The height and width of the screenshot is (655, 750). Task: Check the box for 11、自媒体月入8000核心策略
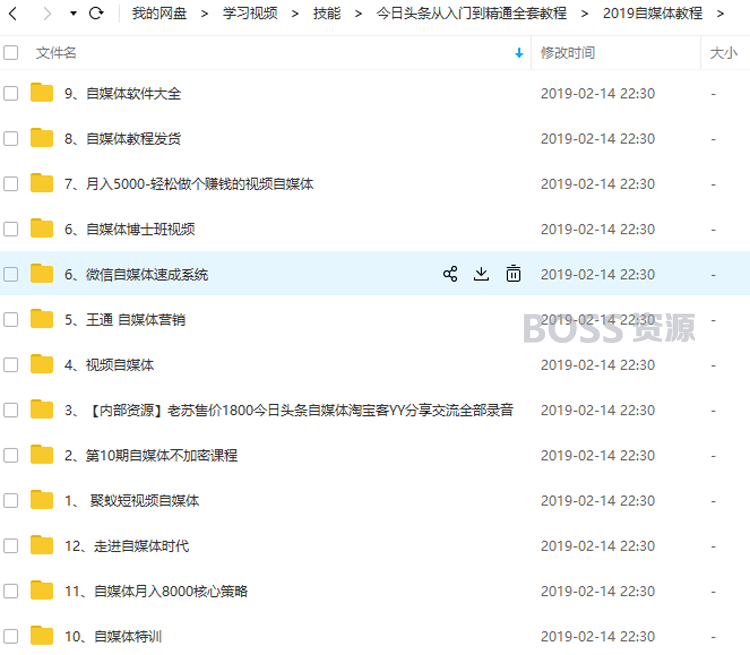tap(11, 591)
